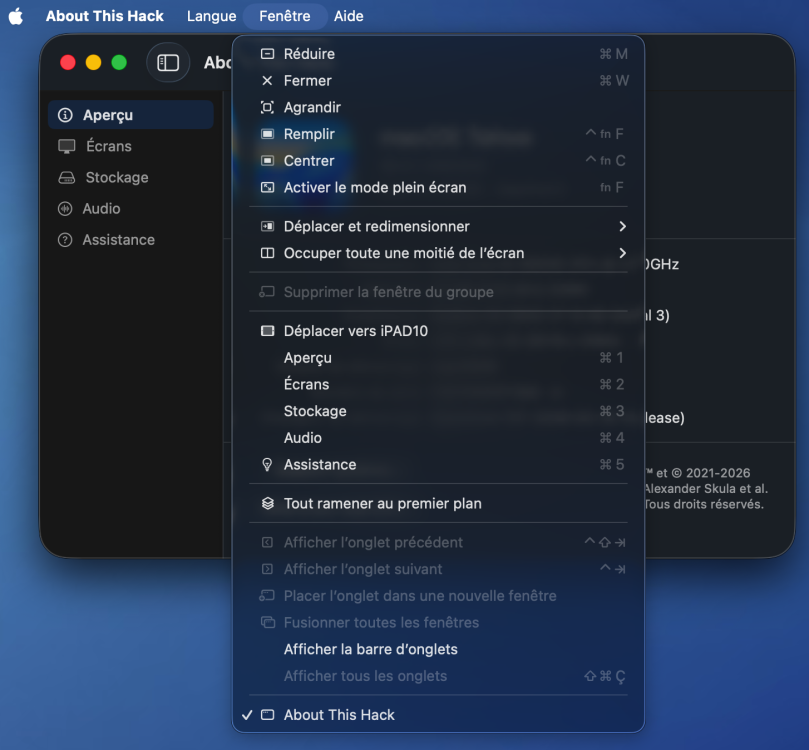Choose Tout ramener au premier plan
809x750 pixels.
pos(438,503)
